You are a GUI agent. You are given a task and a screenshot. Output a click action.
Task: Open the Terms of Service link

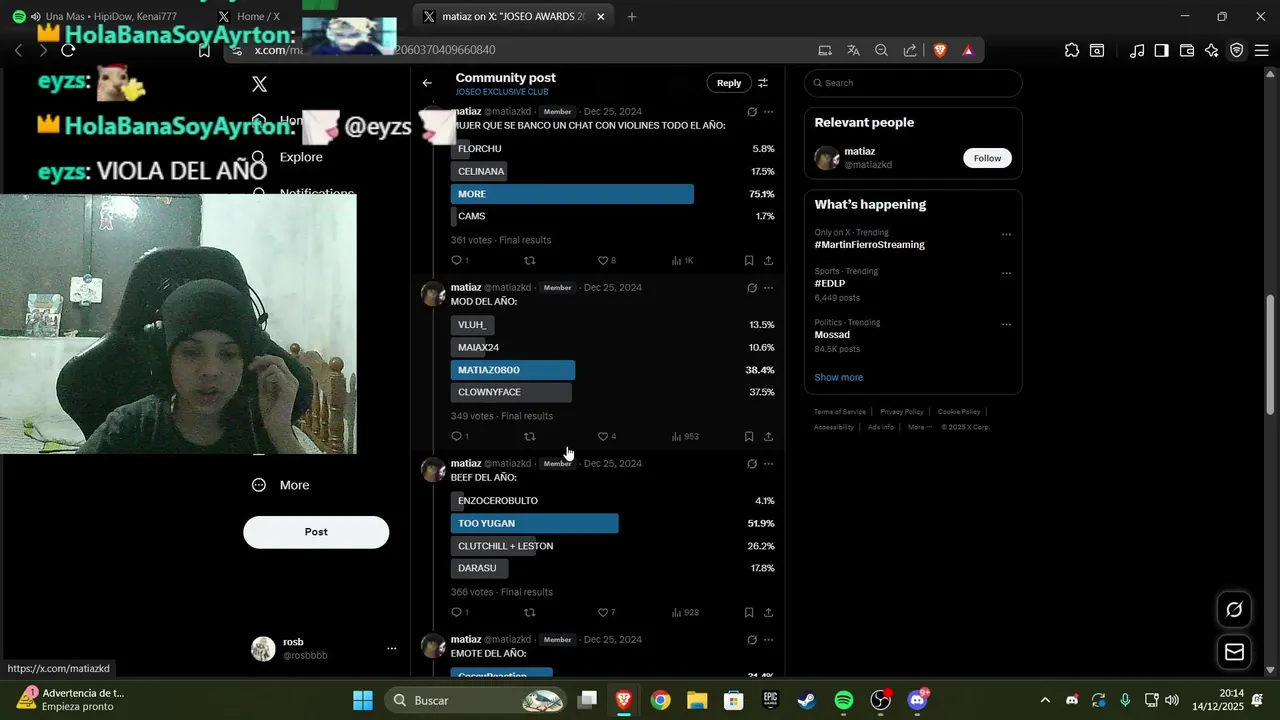pyautogui.click(x=840, y=412)
